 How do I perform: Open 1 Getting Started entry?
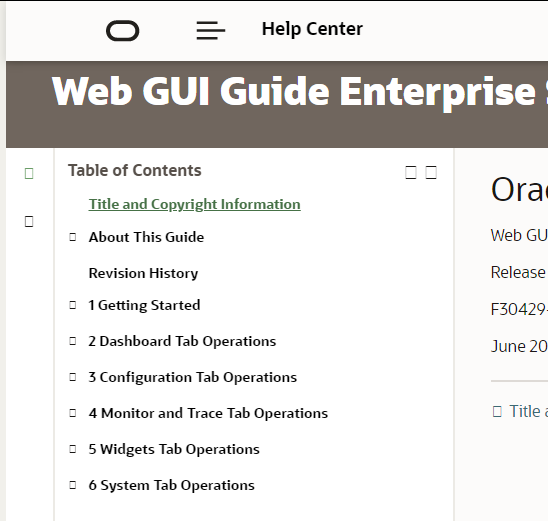tap(144, 305)
